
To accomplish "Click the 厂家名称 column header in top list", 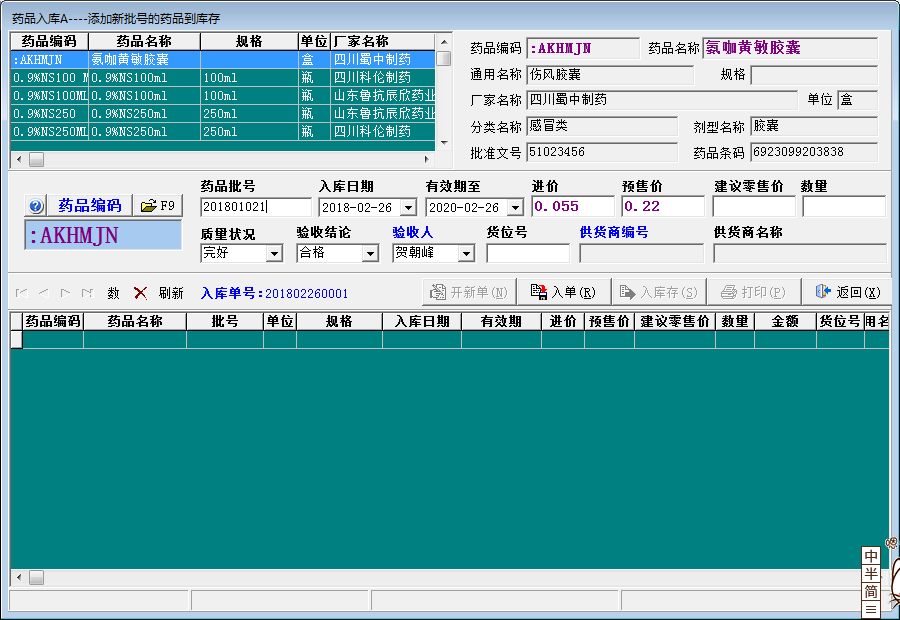I will [x=382, y=41].
